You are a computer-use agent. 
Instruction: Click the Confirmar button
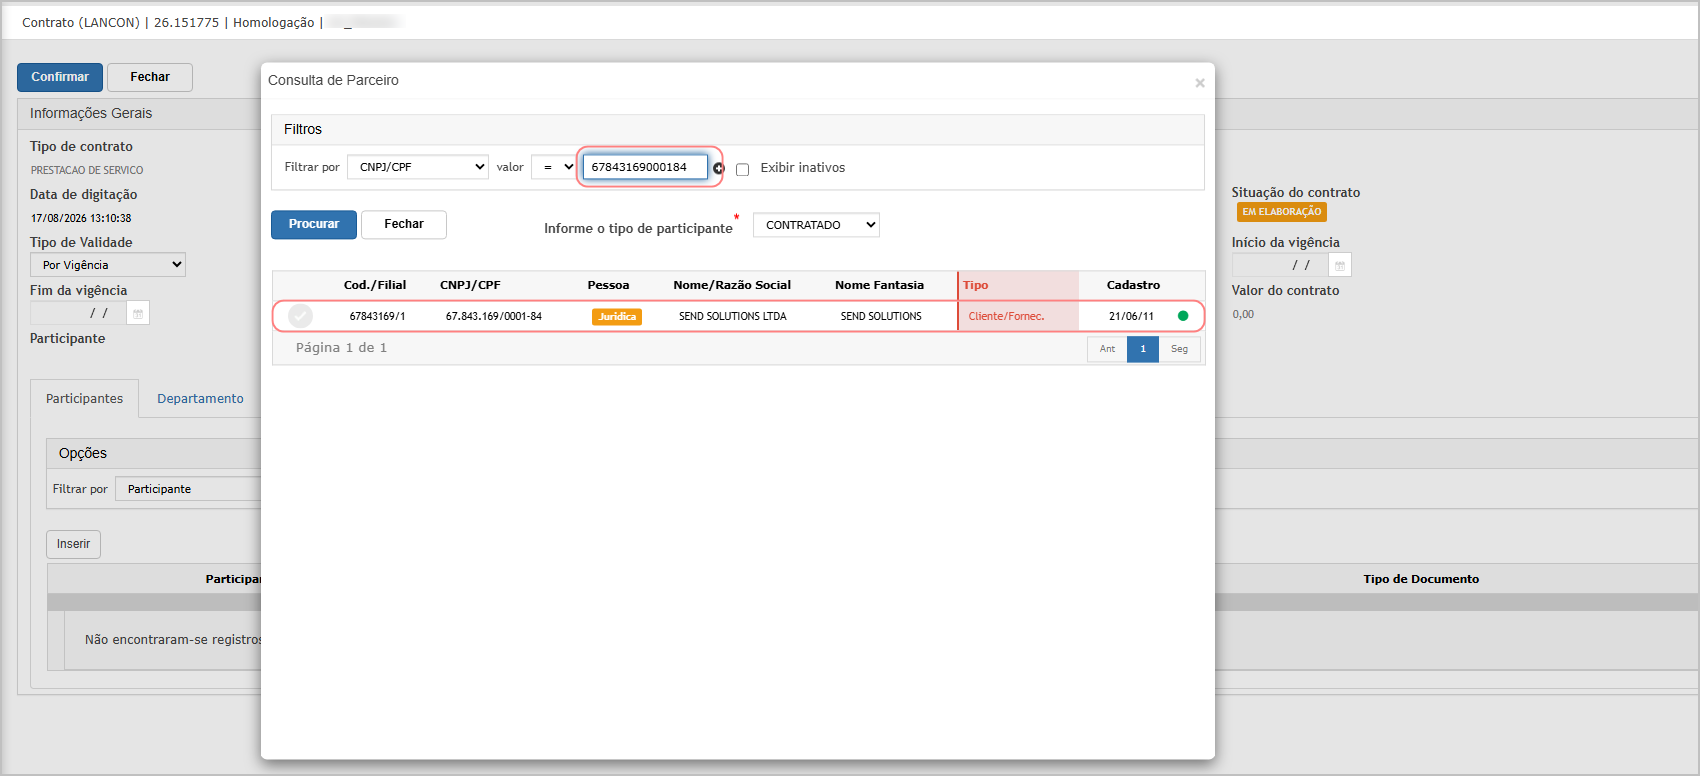pyautogui.click(x=60, y=77)
